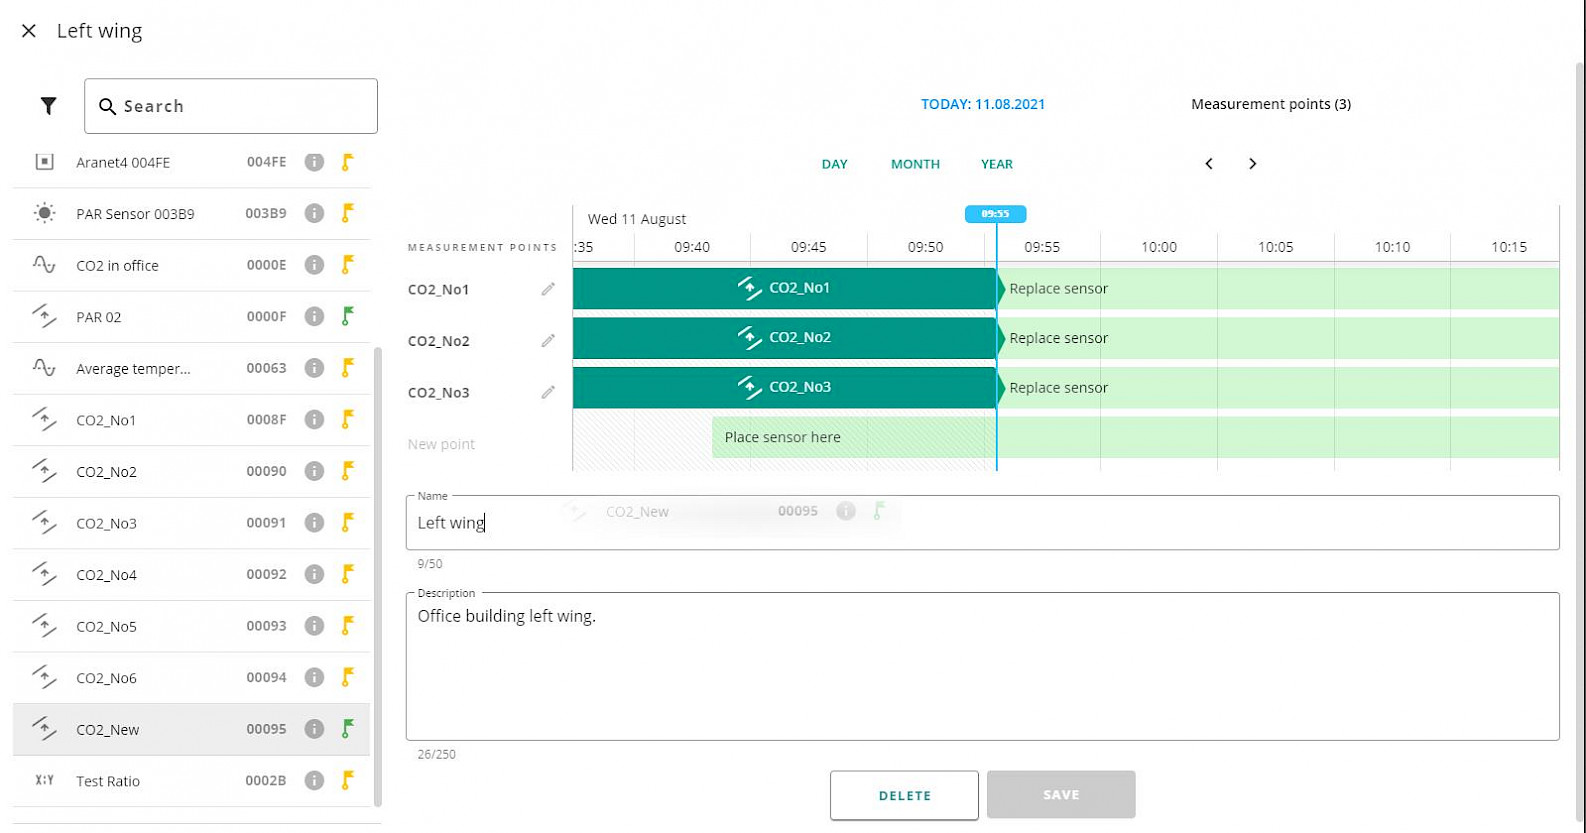Click pencil icon beside CO2_No3 point
Screen dimensions: 1586x833
click(548, 392)
